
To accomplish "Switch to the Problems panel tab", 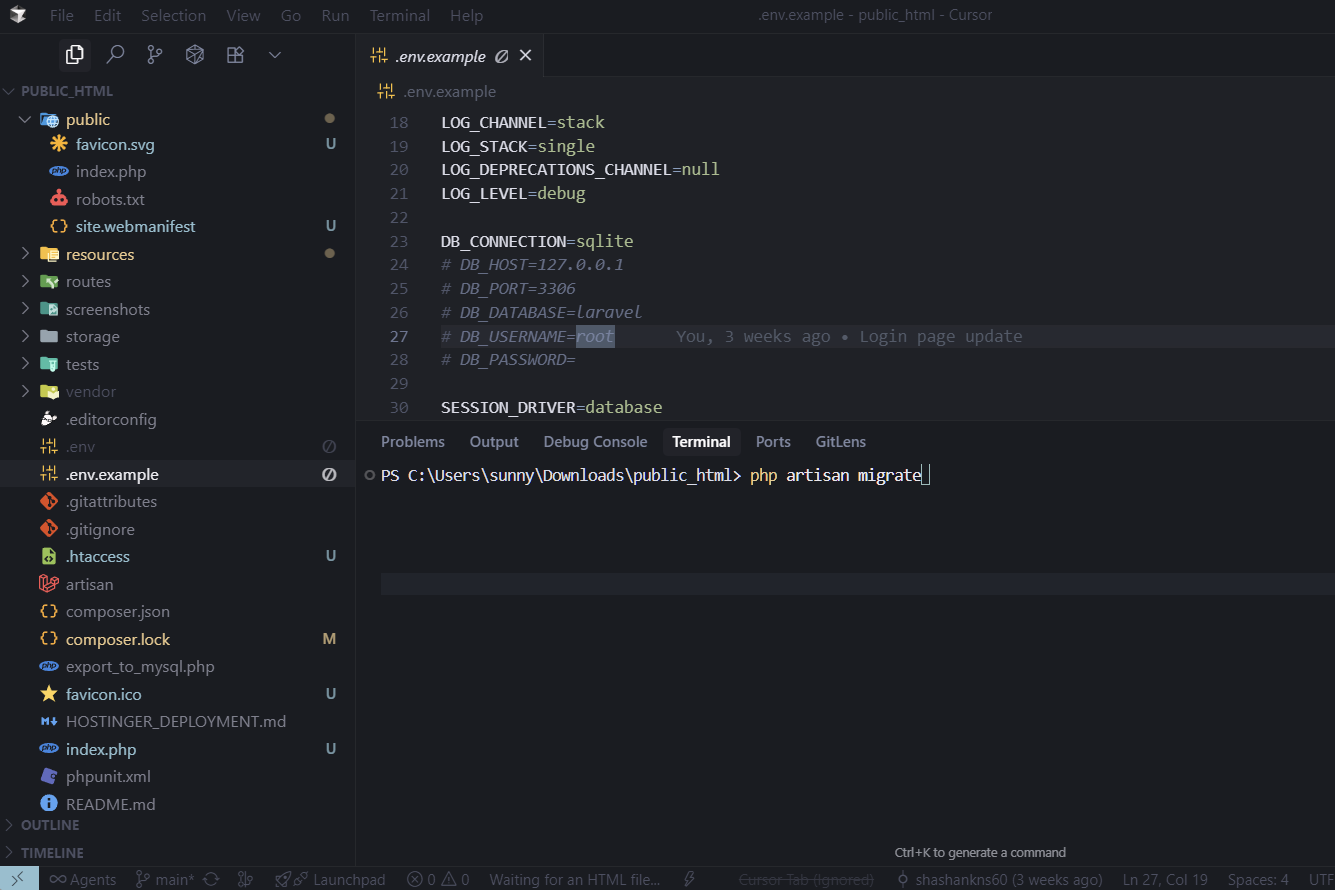I will click(412, 442).
